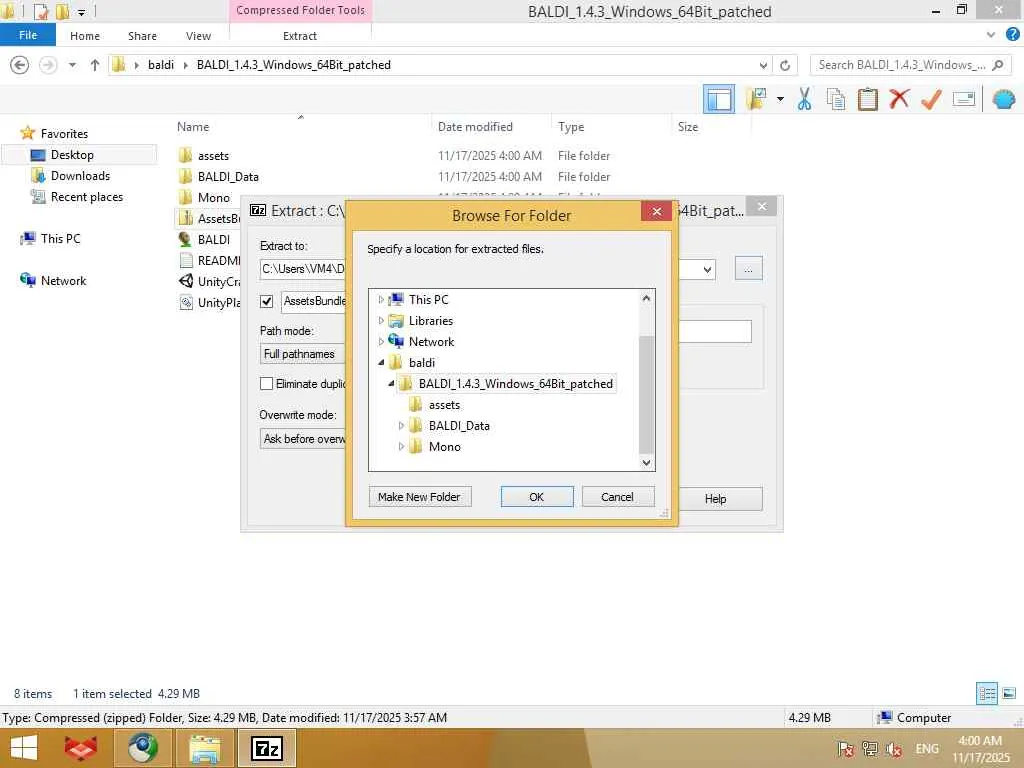The image size is (1024, 768).
Task: Select the BALDI_Data folder in file list
Action: [x=228, y=177]
